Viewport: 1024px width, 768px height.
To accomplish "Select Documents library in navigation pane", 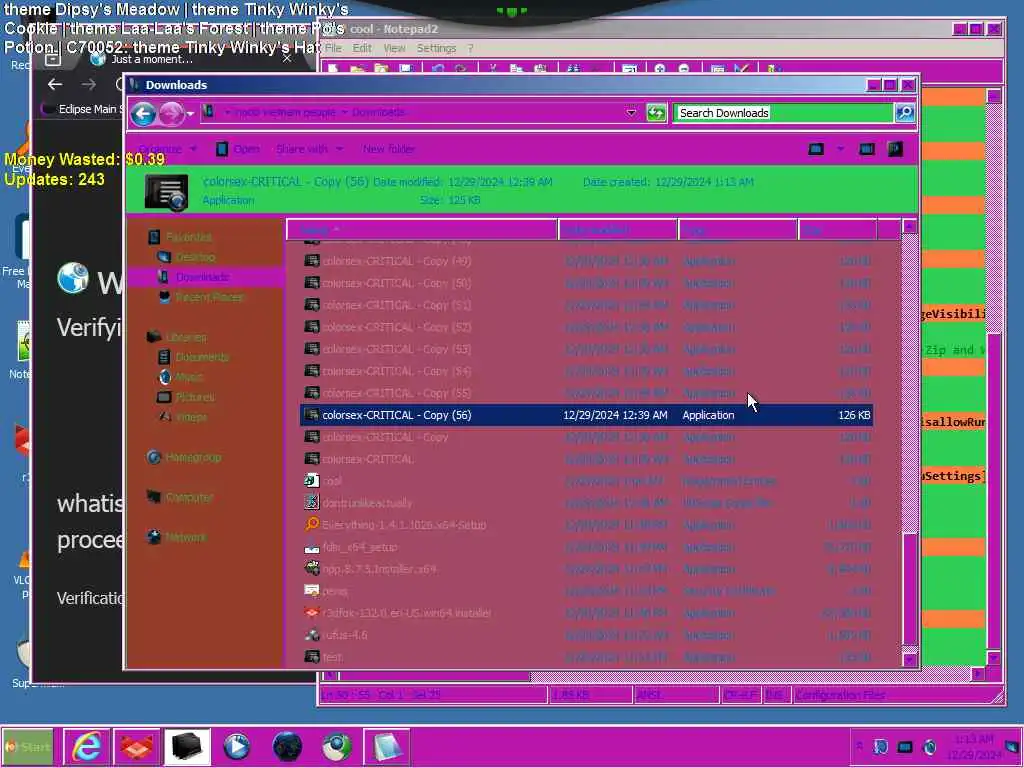I will (x=202, y=357).
